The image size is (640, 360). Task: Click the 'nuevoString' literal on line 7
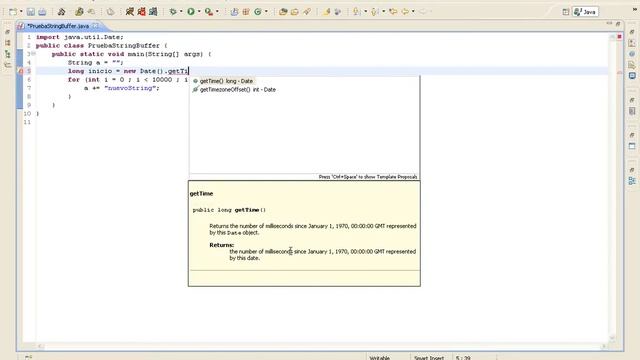tap(131, 88)
